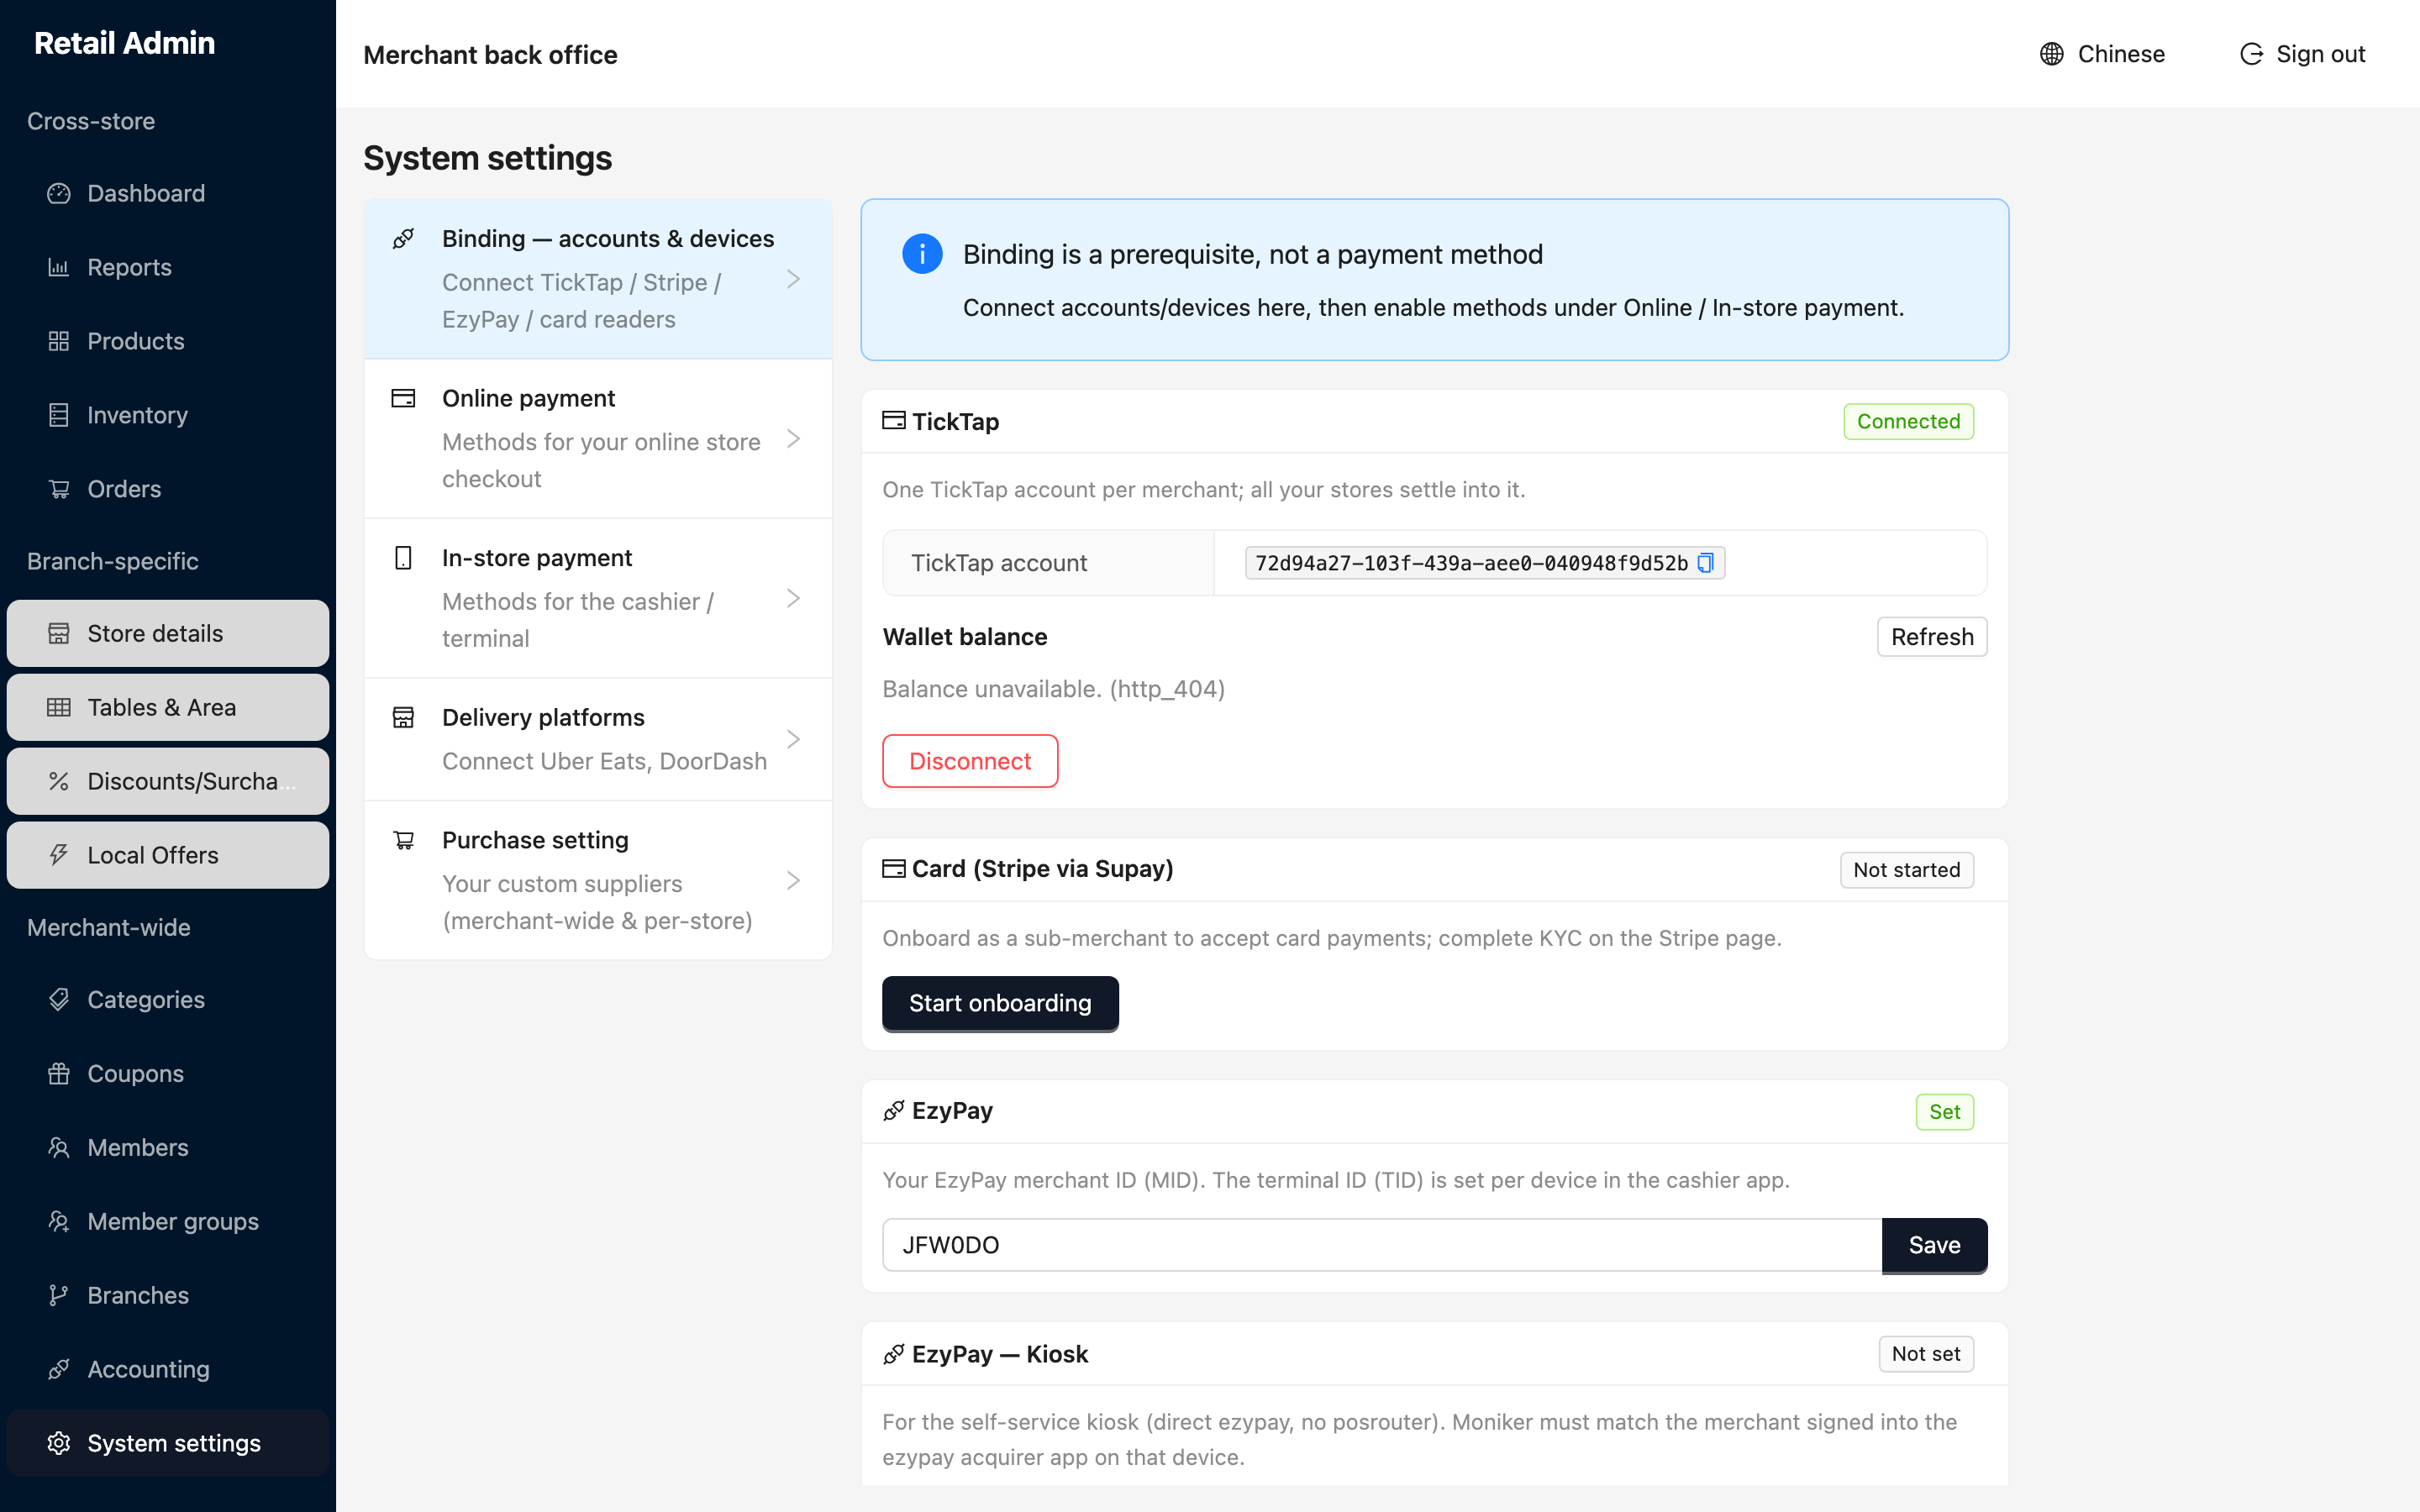Screen dimensions: 2420x1512
Task: Select the Delivery platforms settings section
Action: 598,739
